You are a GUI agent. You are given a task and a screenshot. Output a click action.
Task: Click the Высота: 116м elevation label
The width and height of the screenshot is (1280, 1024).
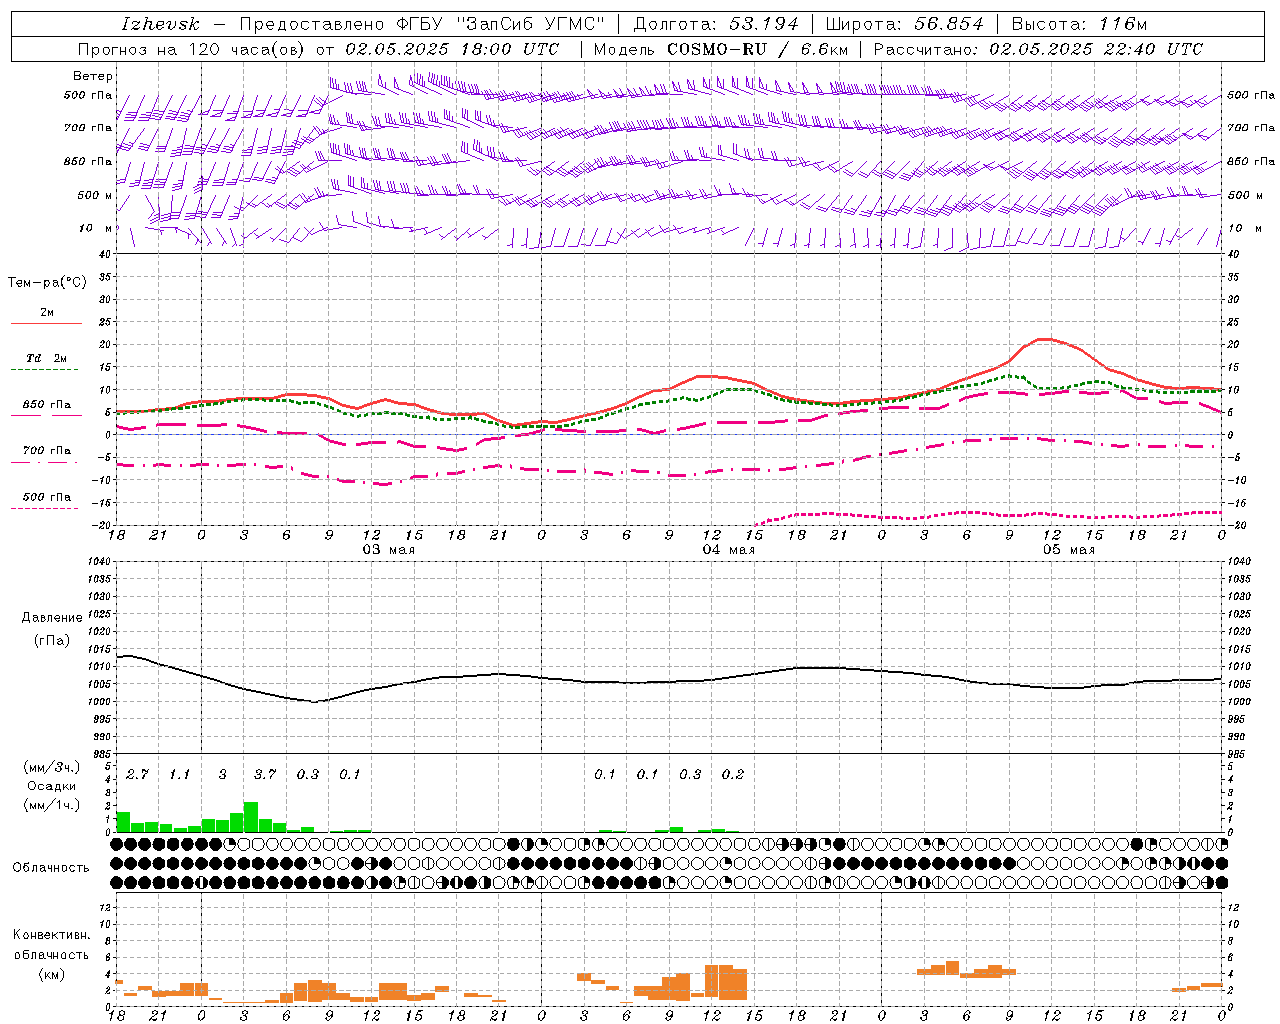click(x=1079, y=24)
